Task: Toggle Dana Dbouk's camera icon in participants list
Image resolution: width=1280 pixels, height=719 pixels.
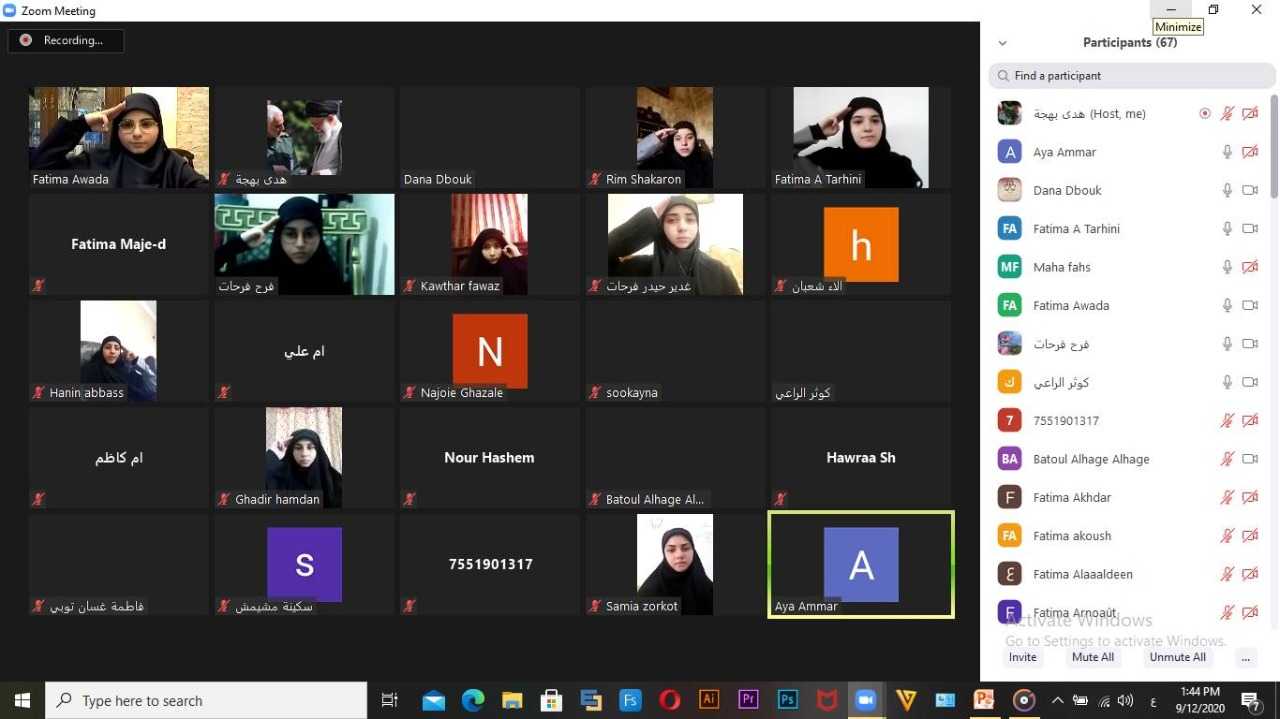Action: (1249, 190)
